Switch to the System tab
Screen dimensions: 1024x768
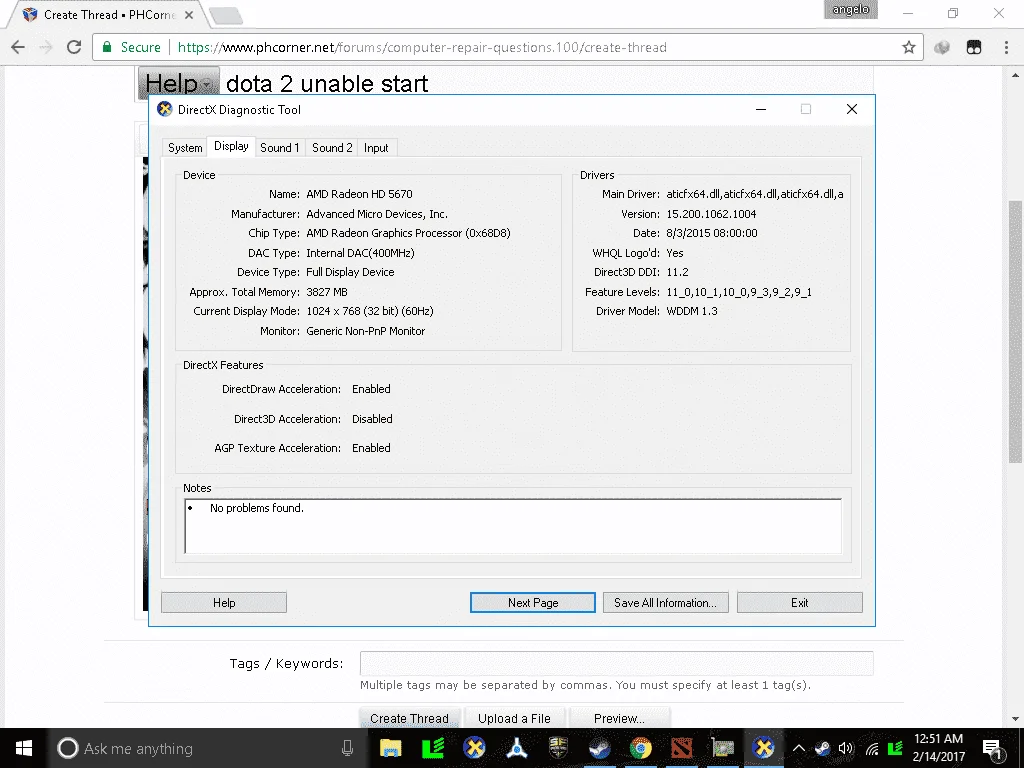coord(185,148)
